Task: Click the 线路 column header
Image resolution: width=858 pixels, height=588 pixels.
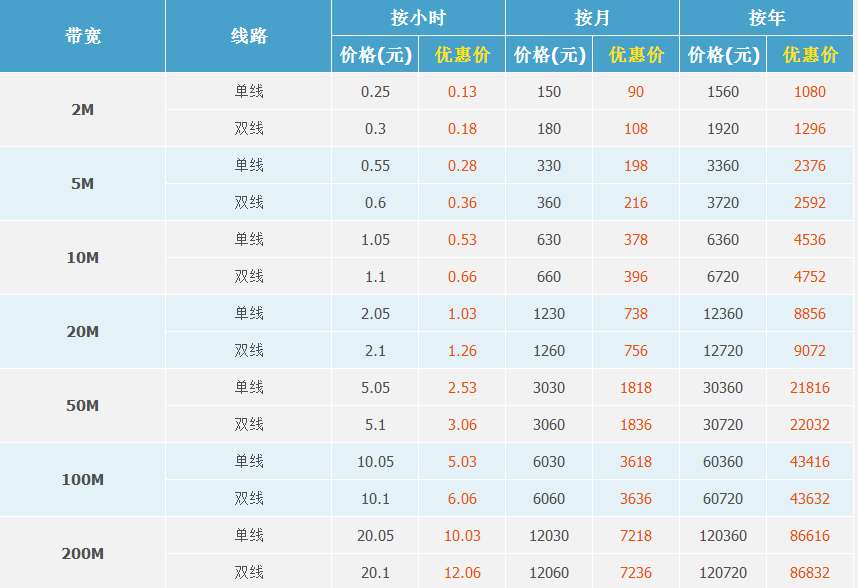Action: pyautogui.click(x=248, y=36)
